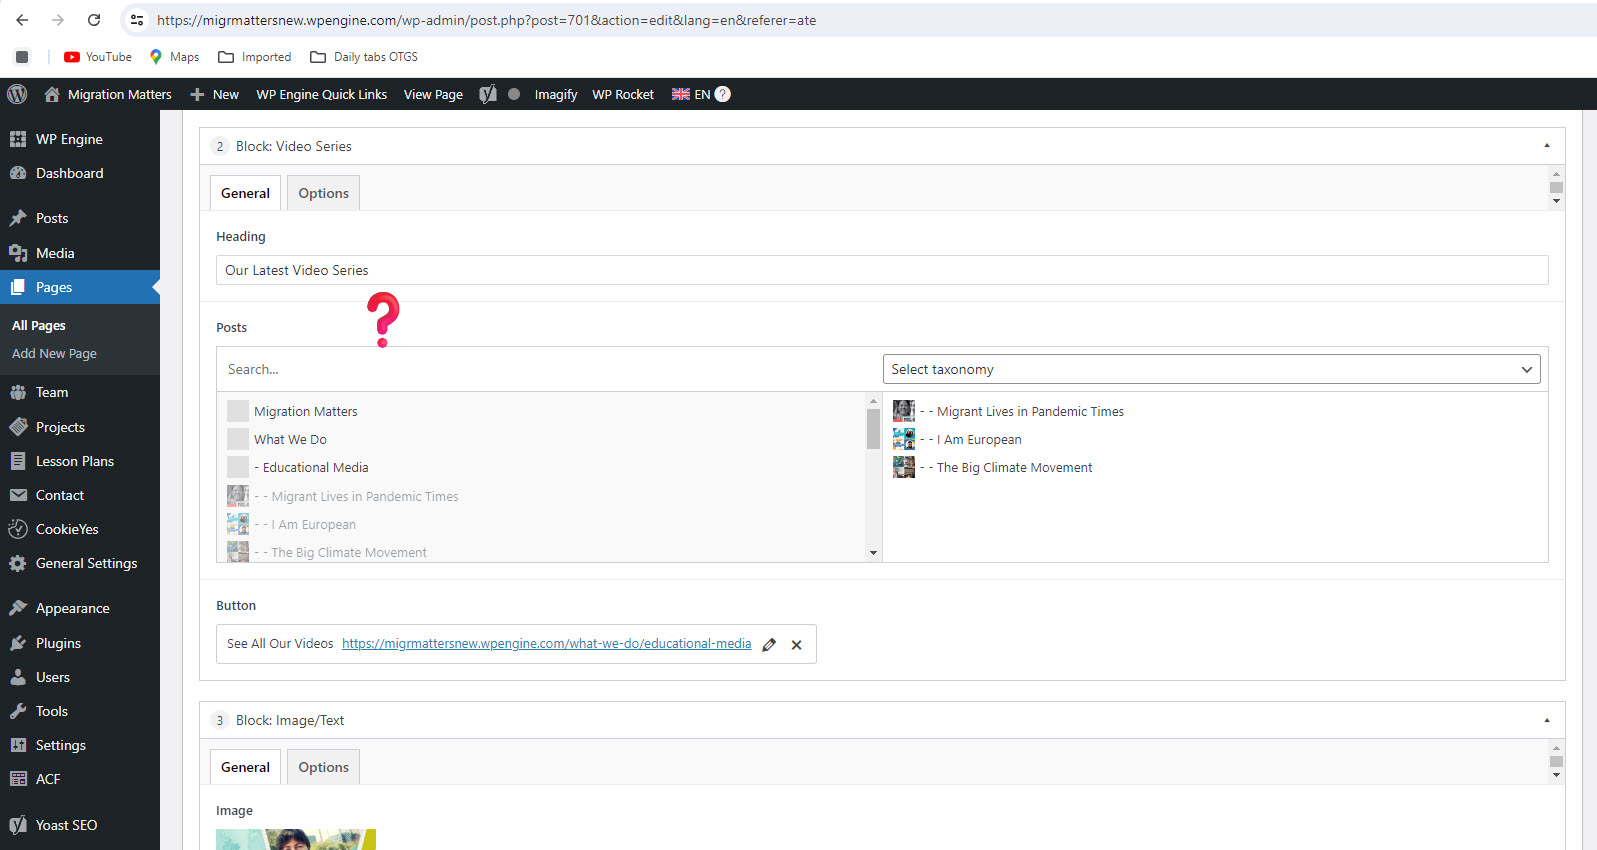The width and height of the screenshot is (1597, 850).
Task: Click the Yoast icon in admin bar
Action: pyautogui.click(x=488, y=94)
